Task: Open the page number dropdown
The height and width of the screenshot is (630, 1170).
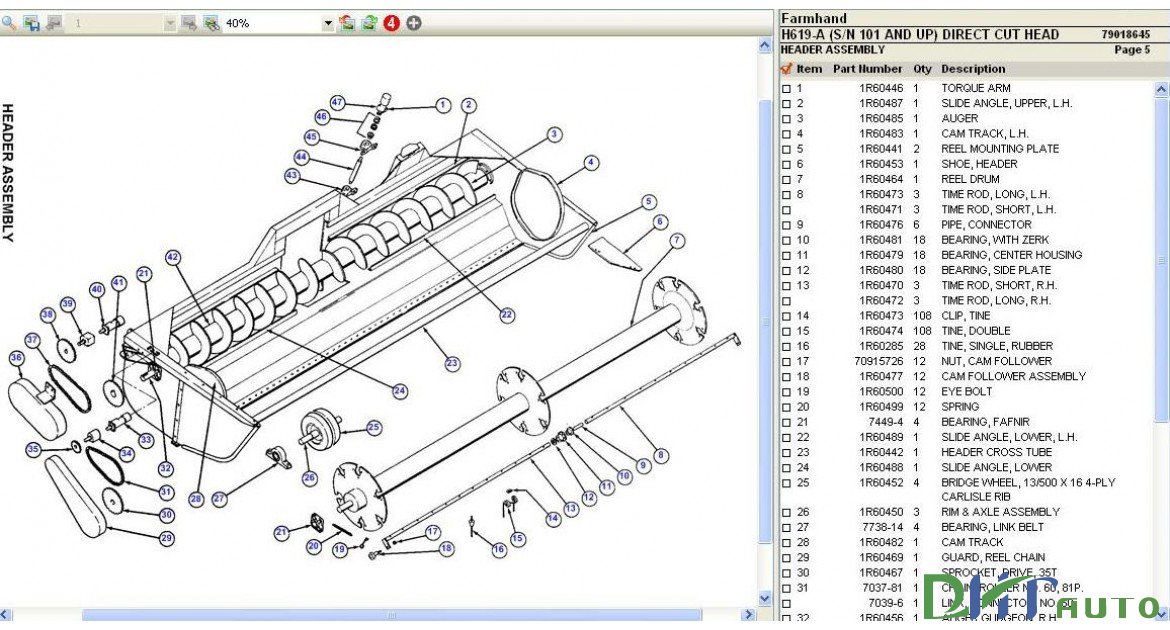Action: coord(168,22)
